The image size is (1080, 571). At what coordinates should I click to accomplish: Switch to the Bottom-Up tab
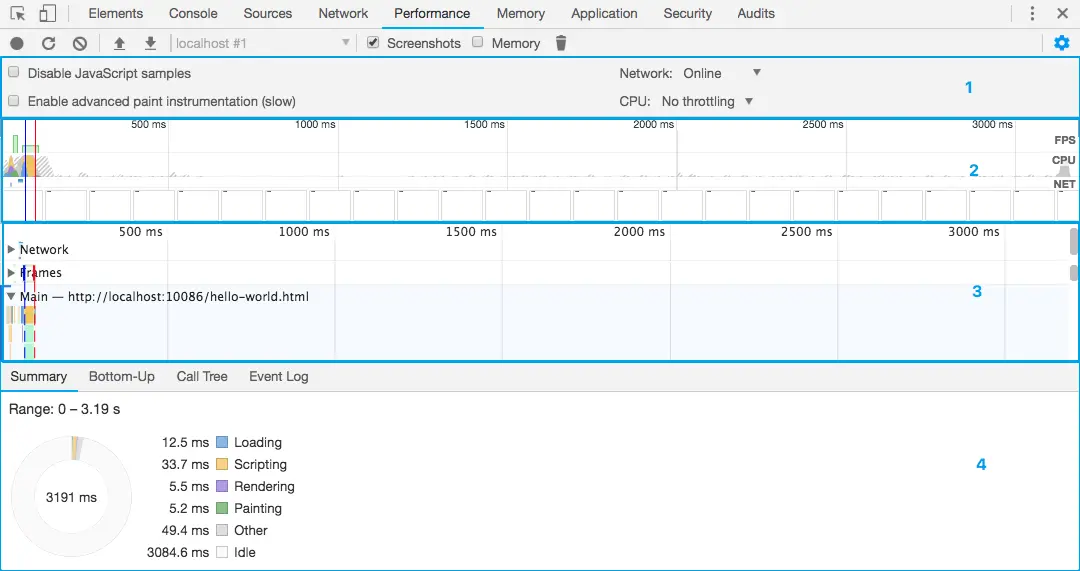(122, 377)
